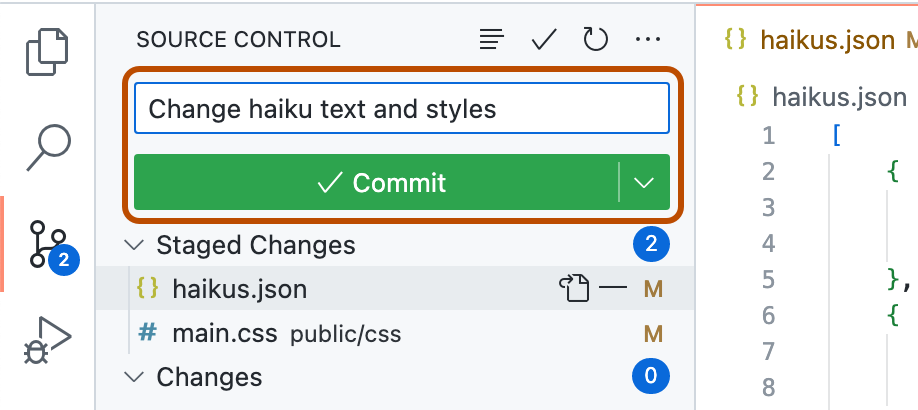Collapse the Staged Changes section
The image size is (918, 410).
point(132,245)
